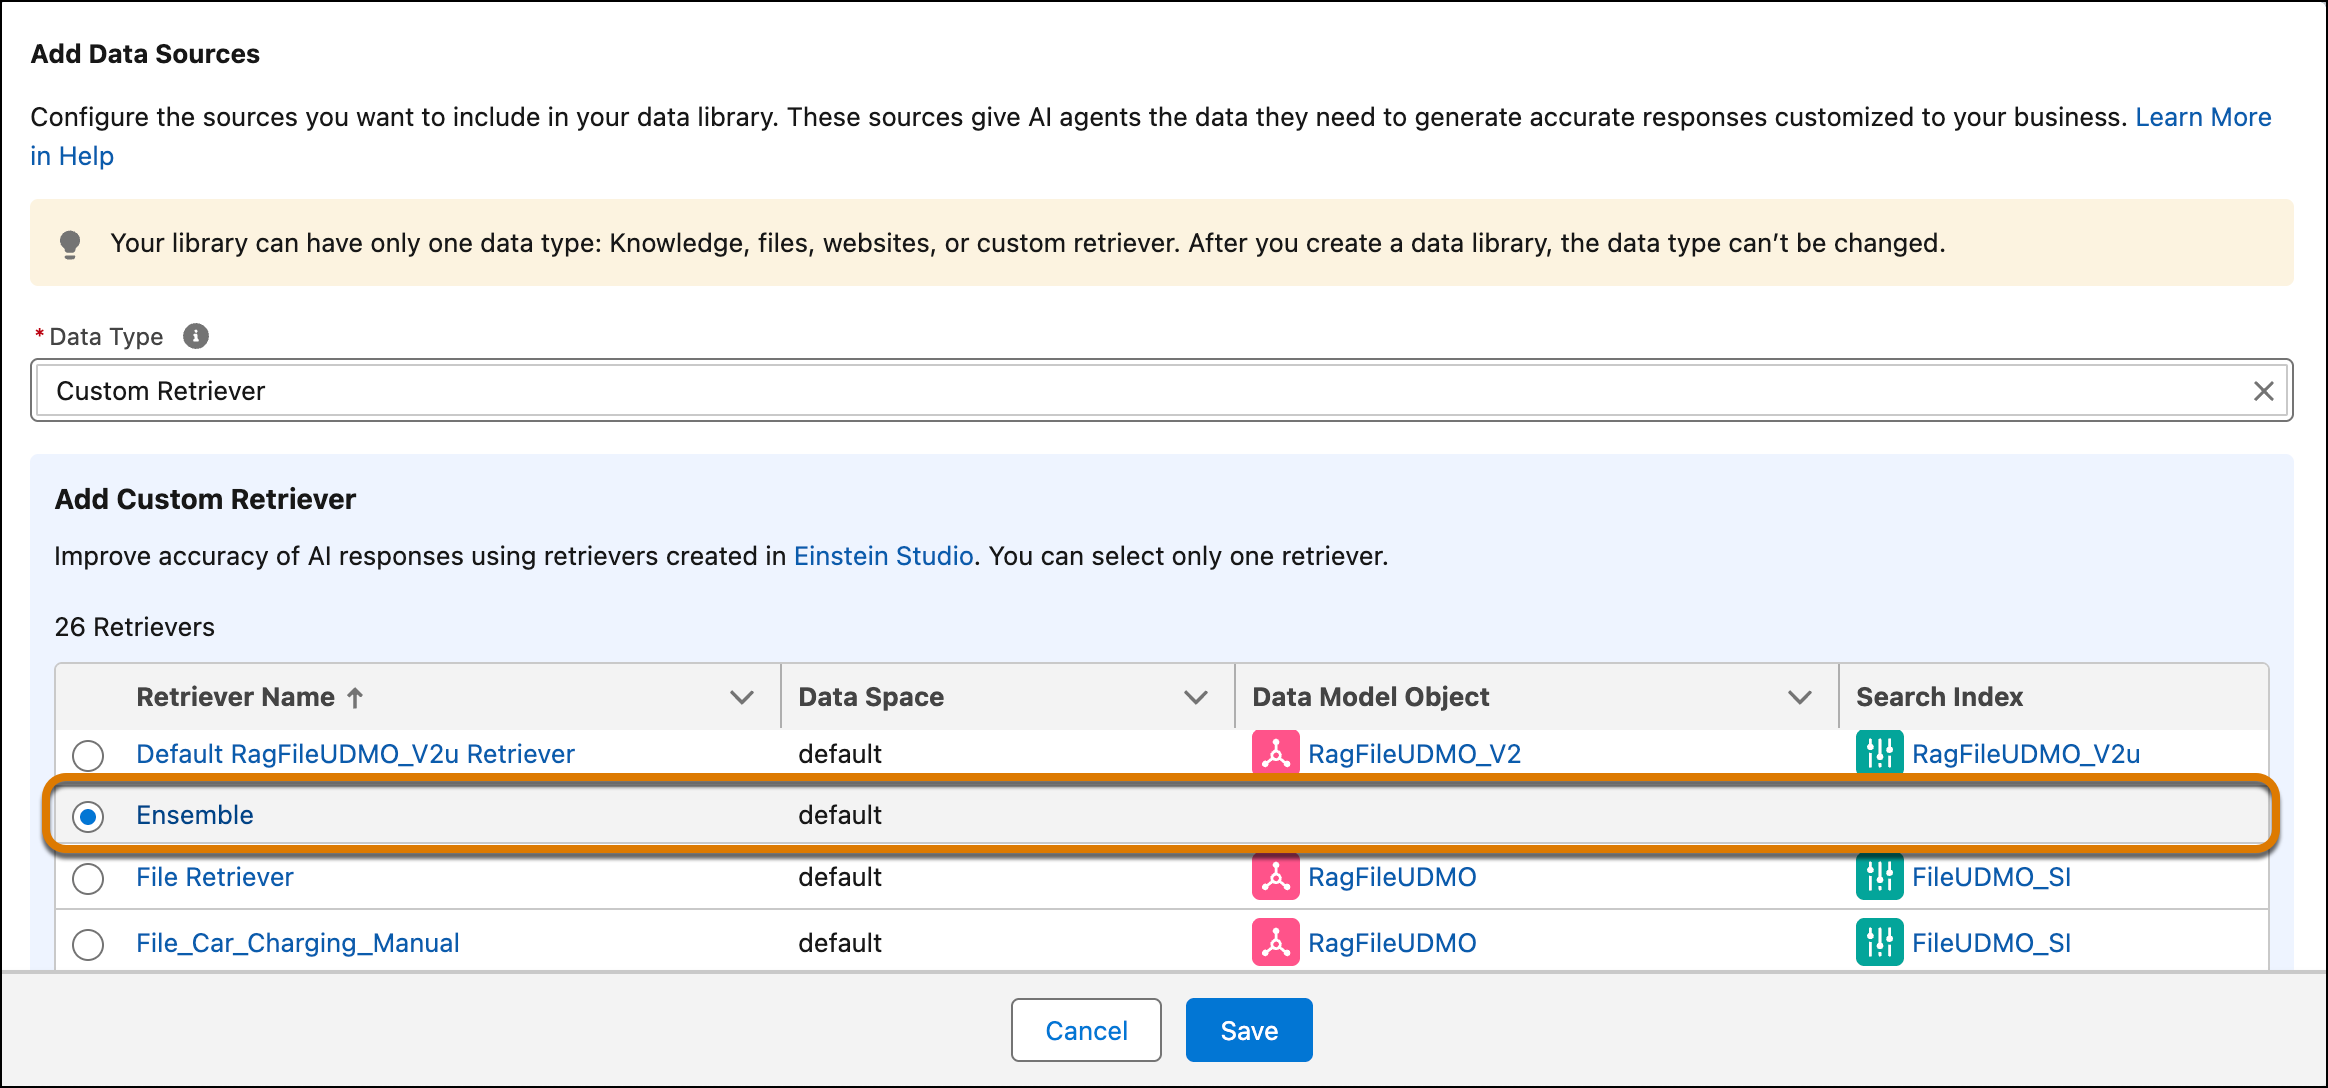The image size is (2328, 1088).
Task: Open the Data Type combo box
Action: (1161, 391)
